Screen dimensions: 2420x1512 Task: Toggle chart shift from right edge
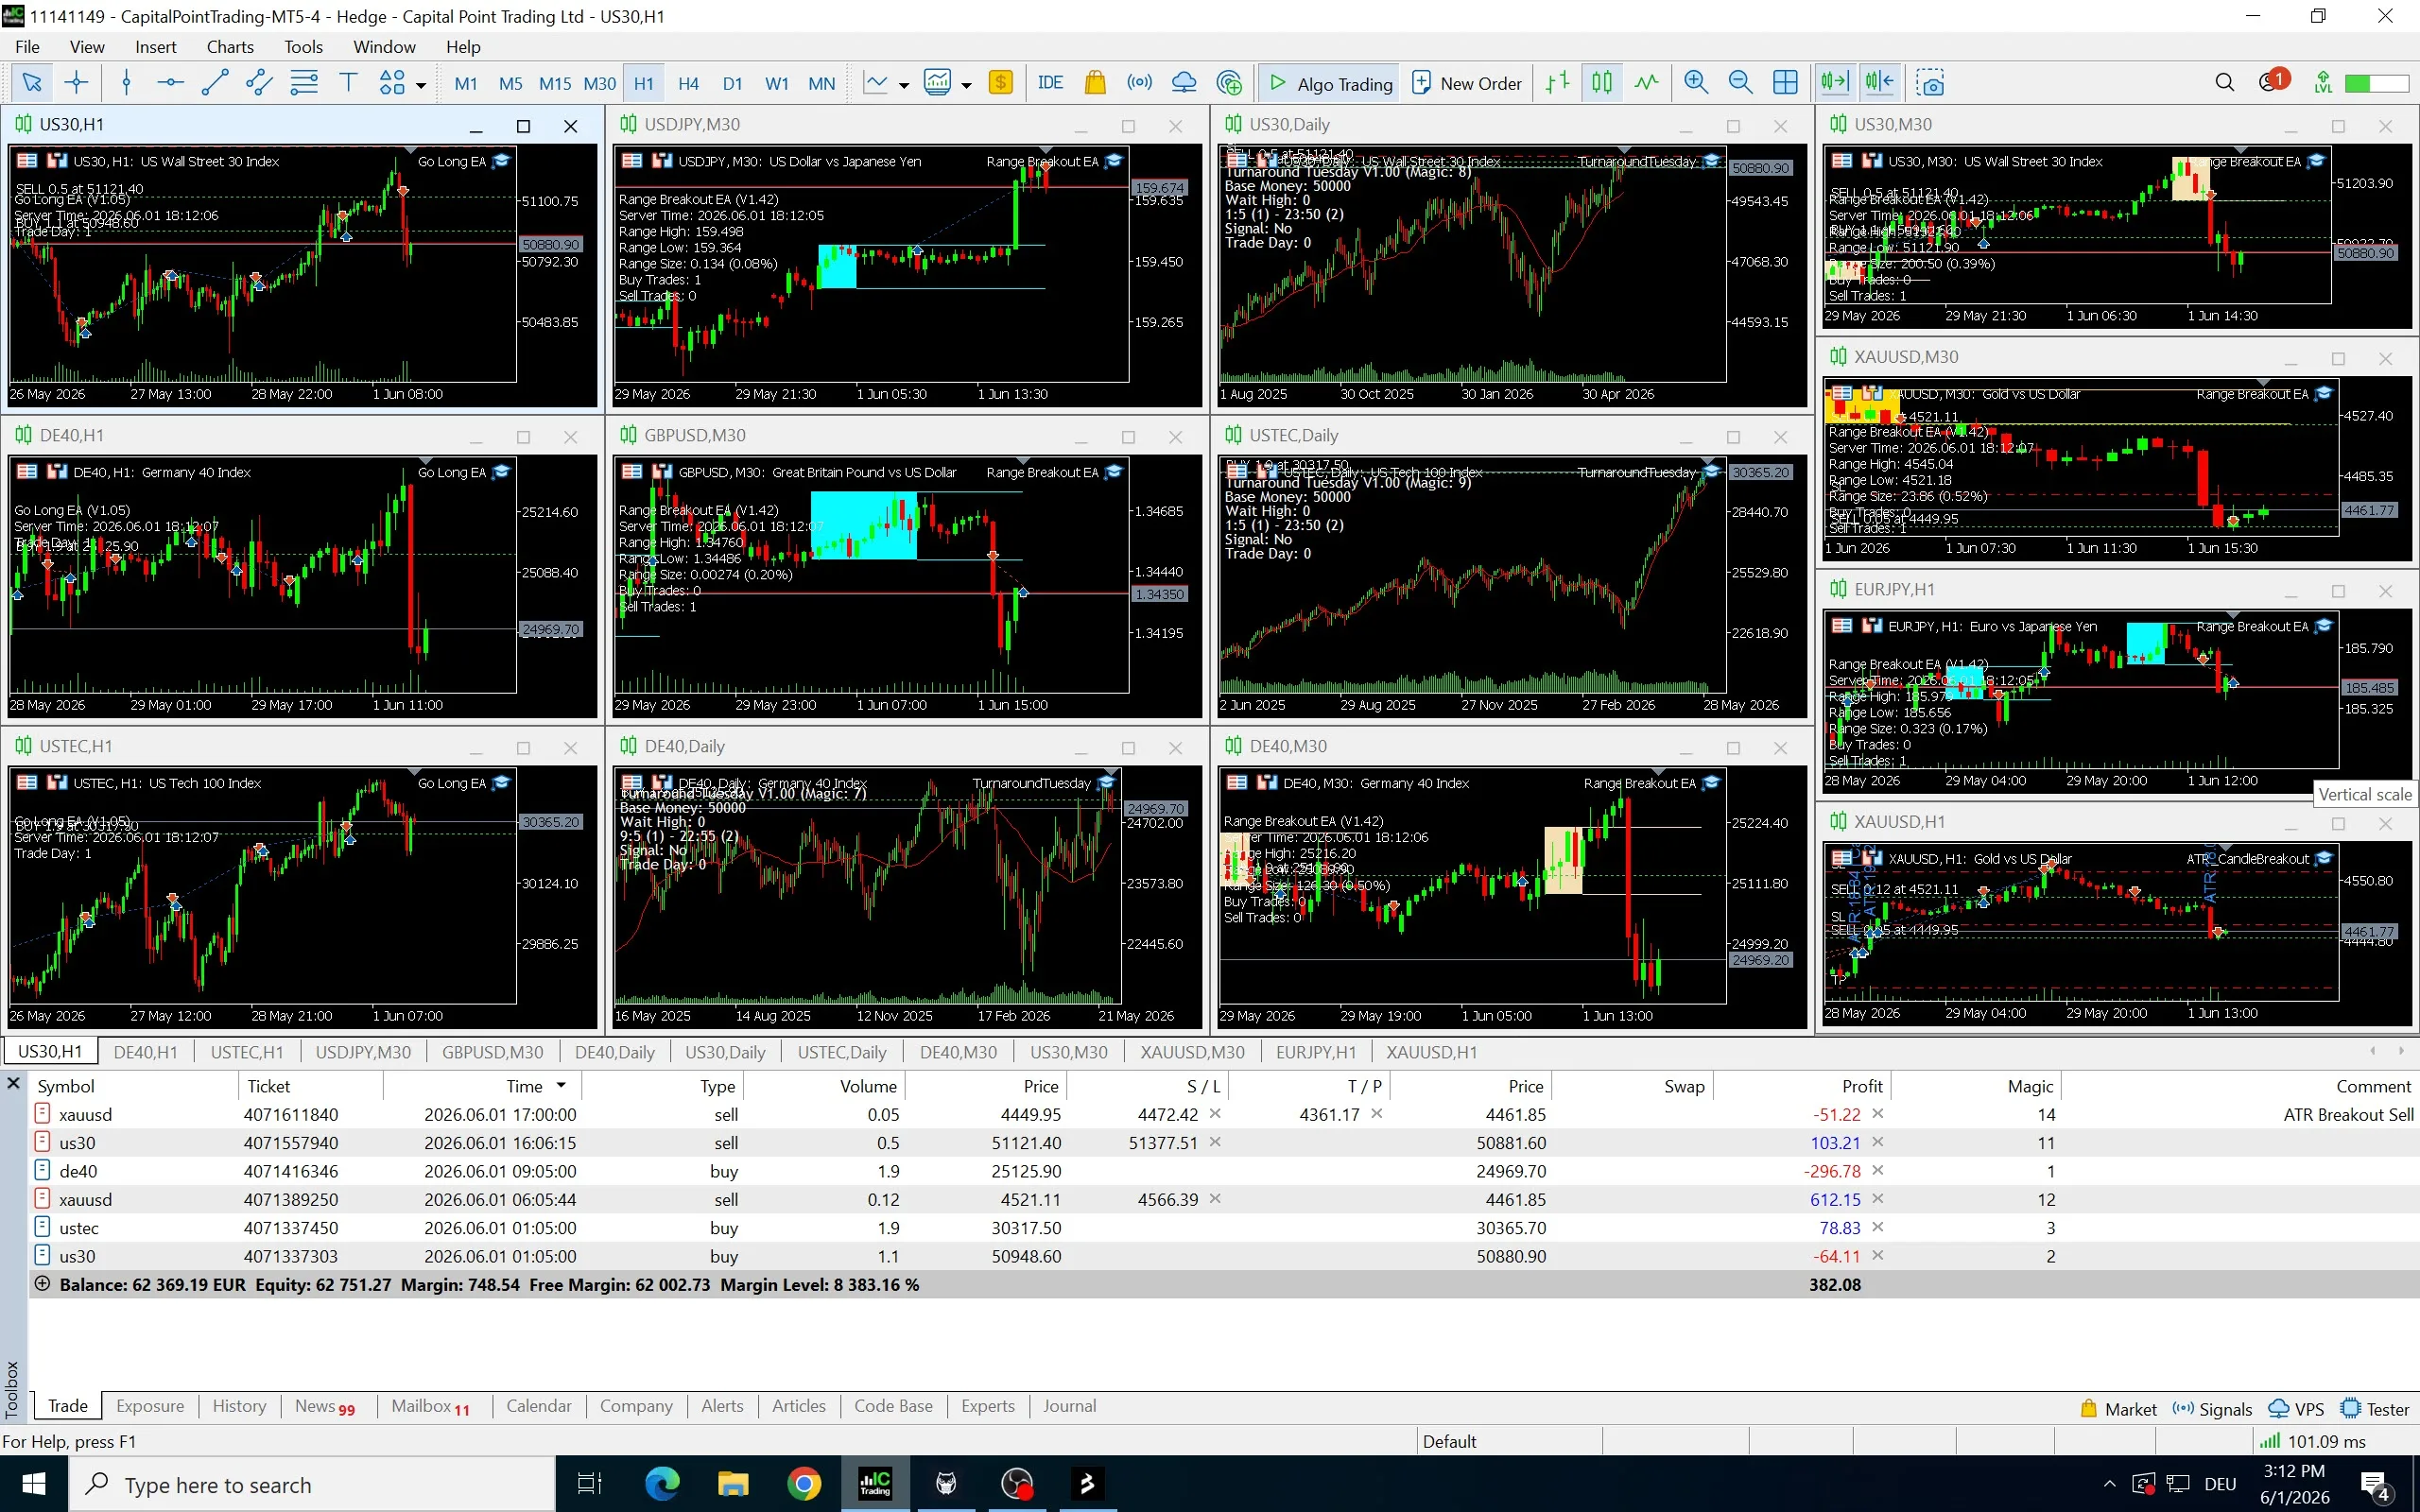1880,83
